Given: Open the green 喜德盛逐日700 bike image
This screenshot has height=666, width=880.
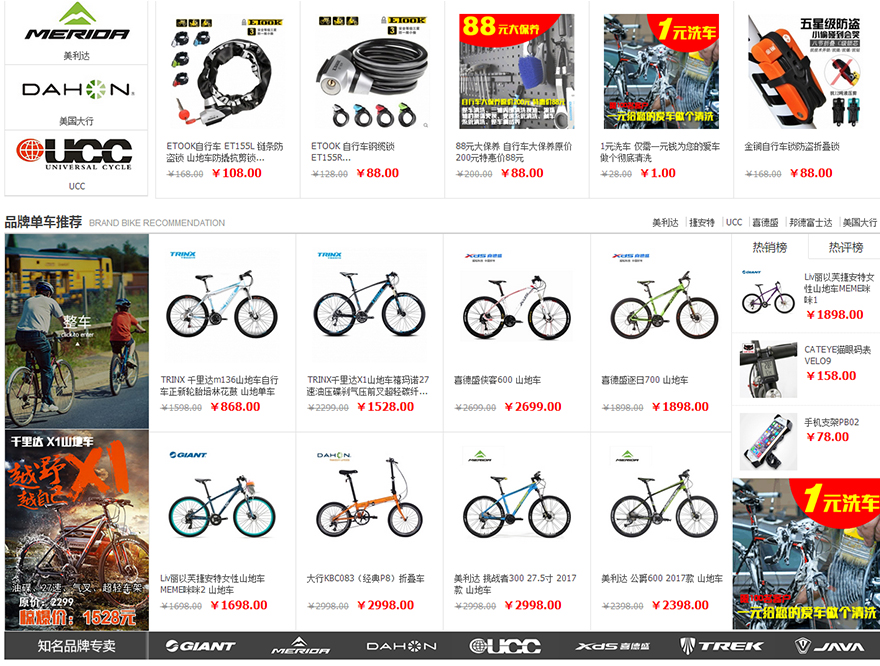Looking at the screenshot, I should 664,307.
